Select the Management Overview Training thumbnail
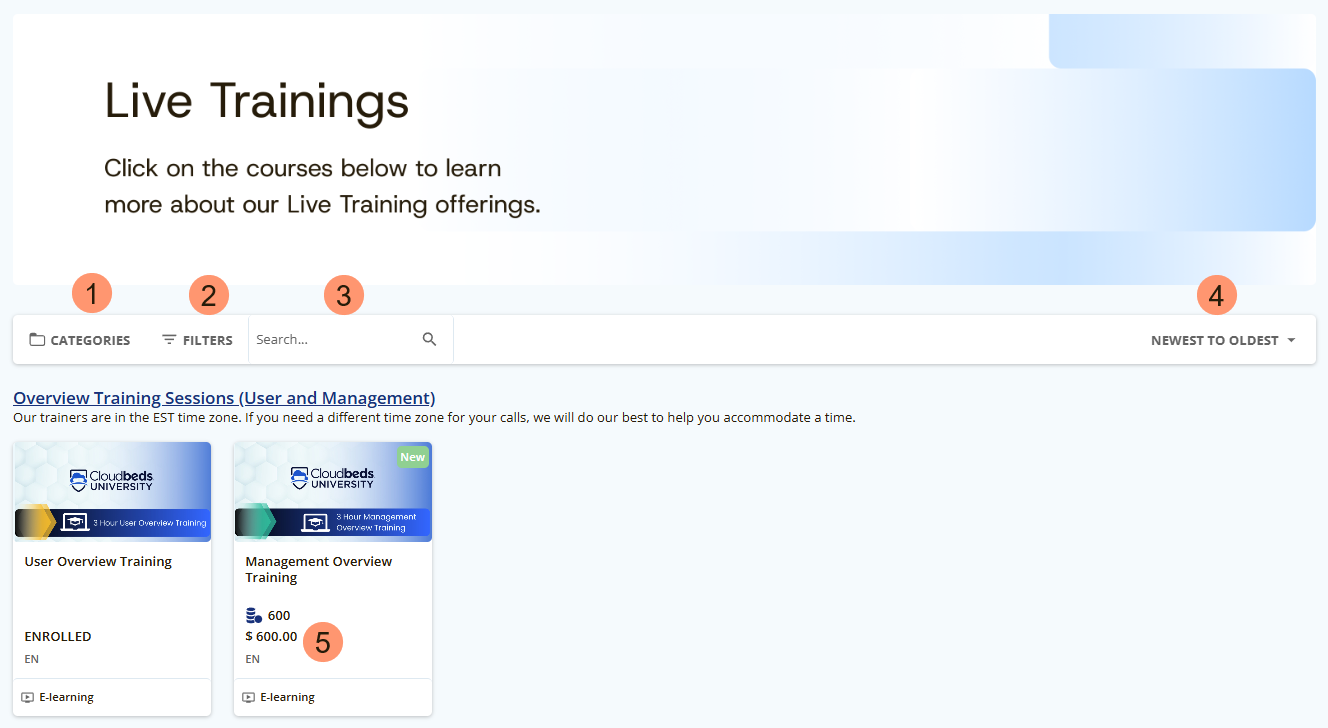The height and width of the screenshot is (728, 1328). tap(333, 492)
